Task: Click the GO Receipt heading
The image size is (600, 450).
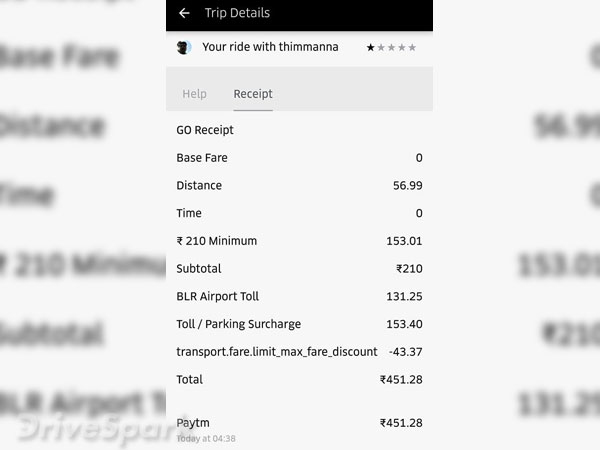Action: point(204,130)
